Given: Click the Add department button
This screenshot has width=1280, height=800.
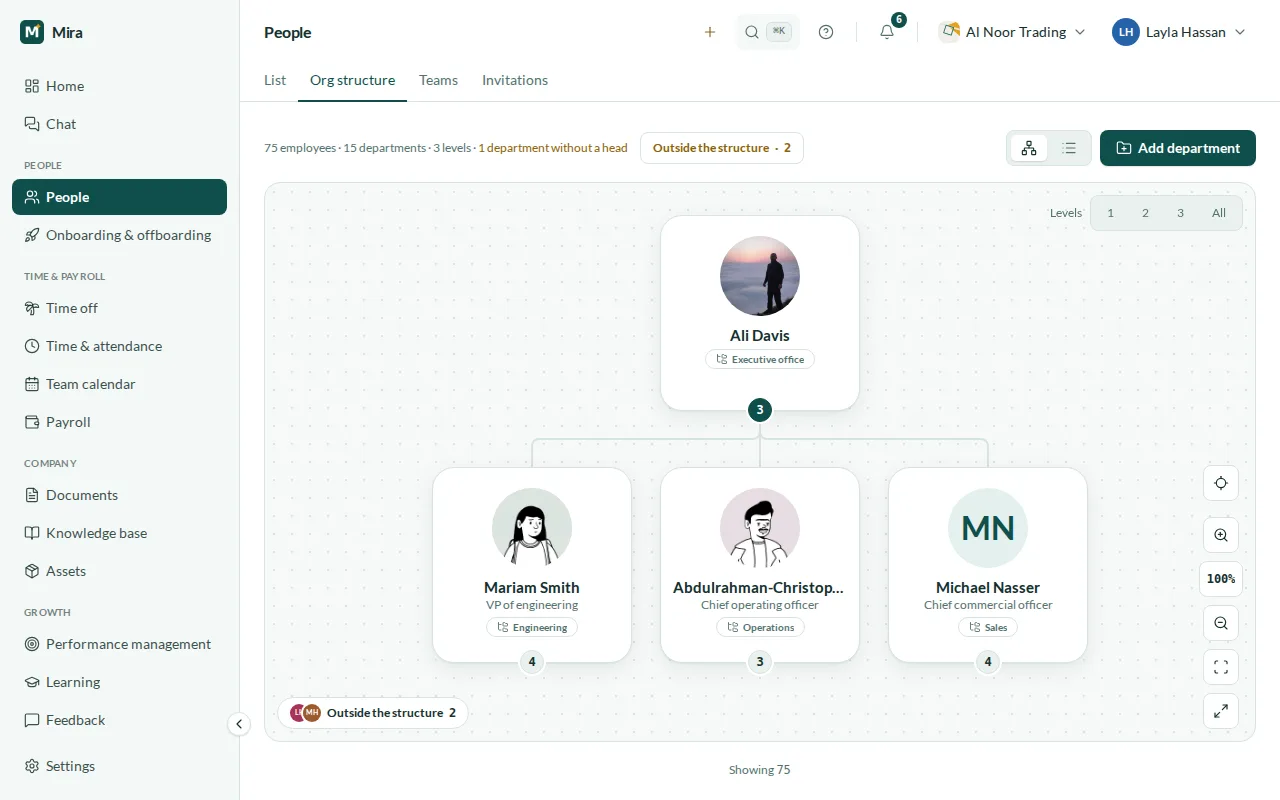Looking at the screenshot, I should pyautogui.click(x=1178, y=148).
